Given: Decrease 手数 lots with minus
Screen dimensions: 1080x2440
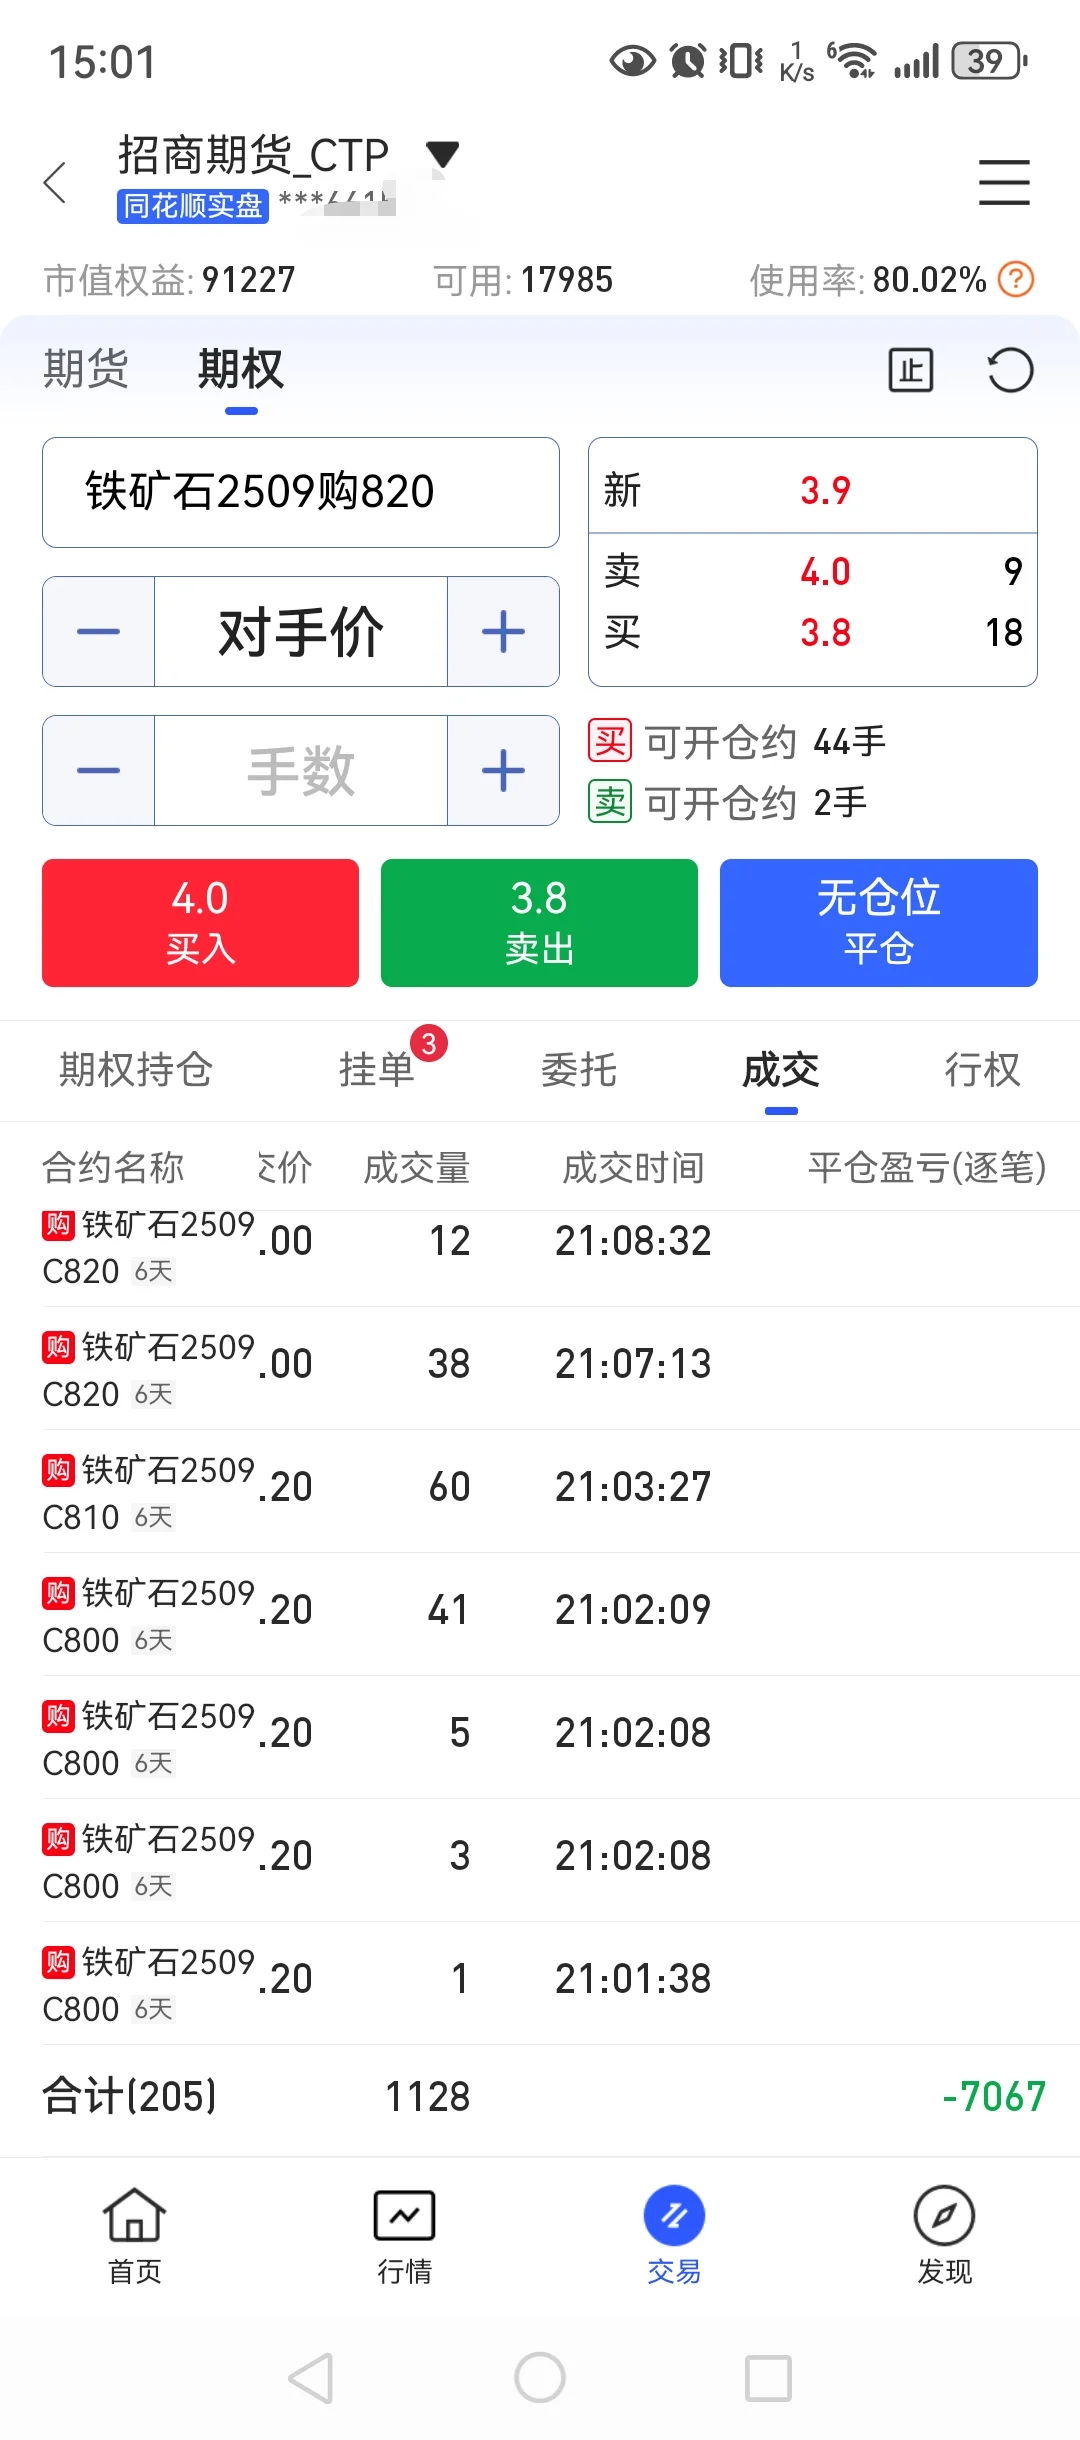Looking at the screenshot, I should tap(98, 770).
